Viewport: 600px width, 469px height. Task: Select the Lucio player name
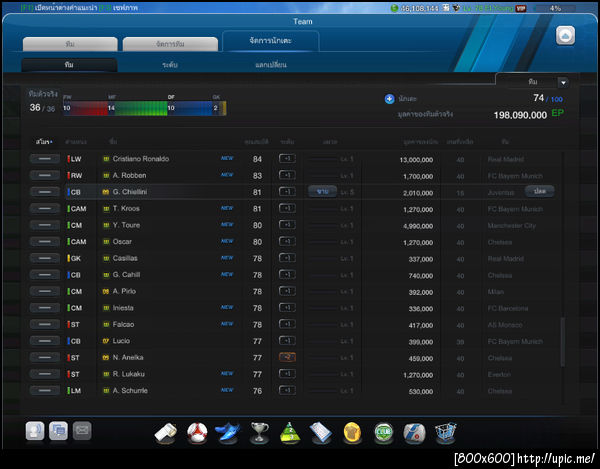tap(121, 341)
